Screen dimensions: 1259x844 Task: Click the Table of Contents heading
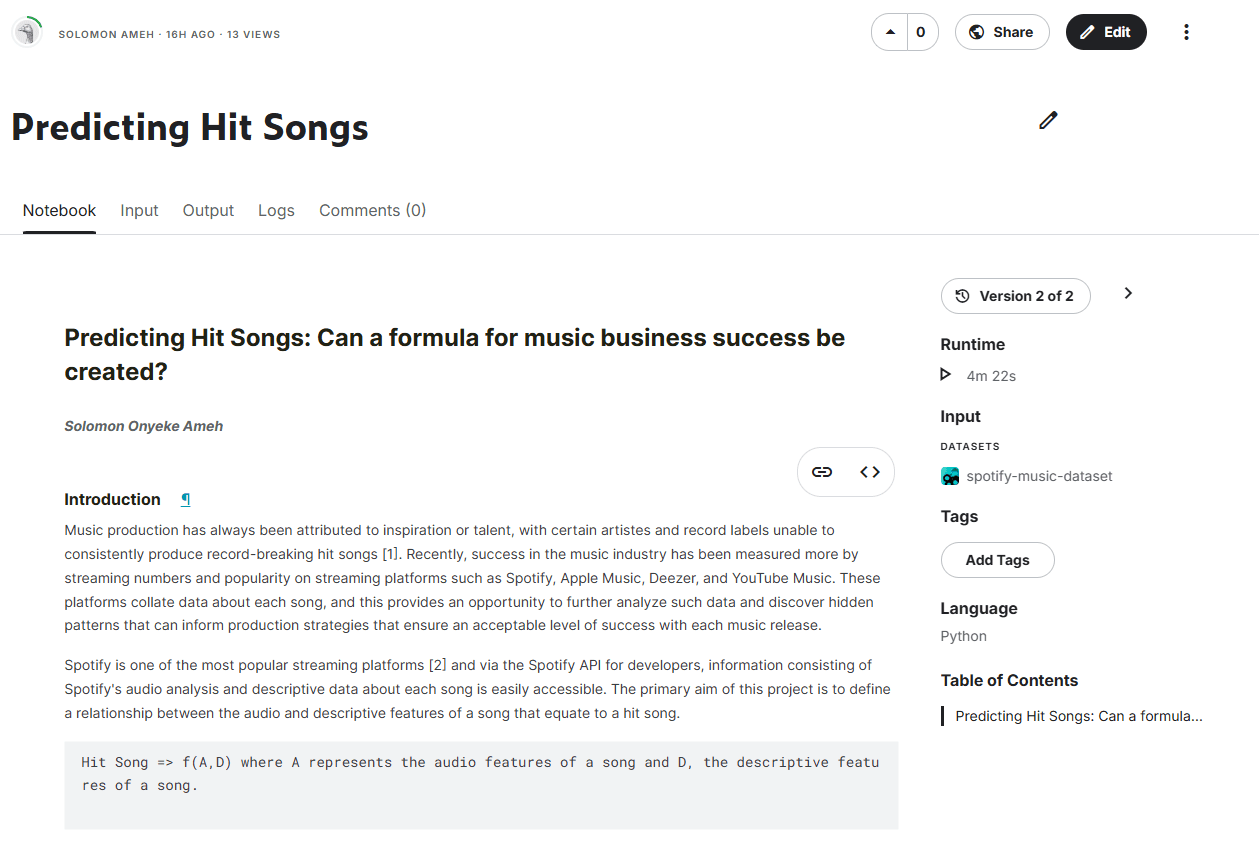click(1009, 680)
